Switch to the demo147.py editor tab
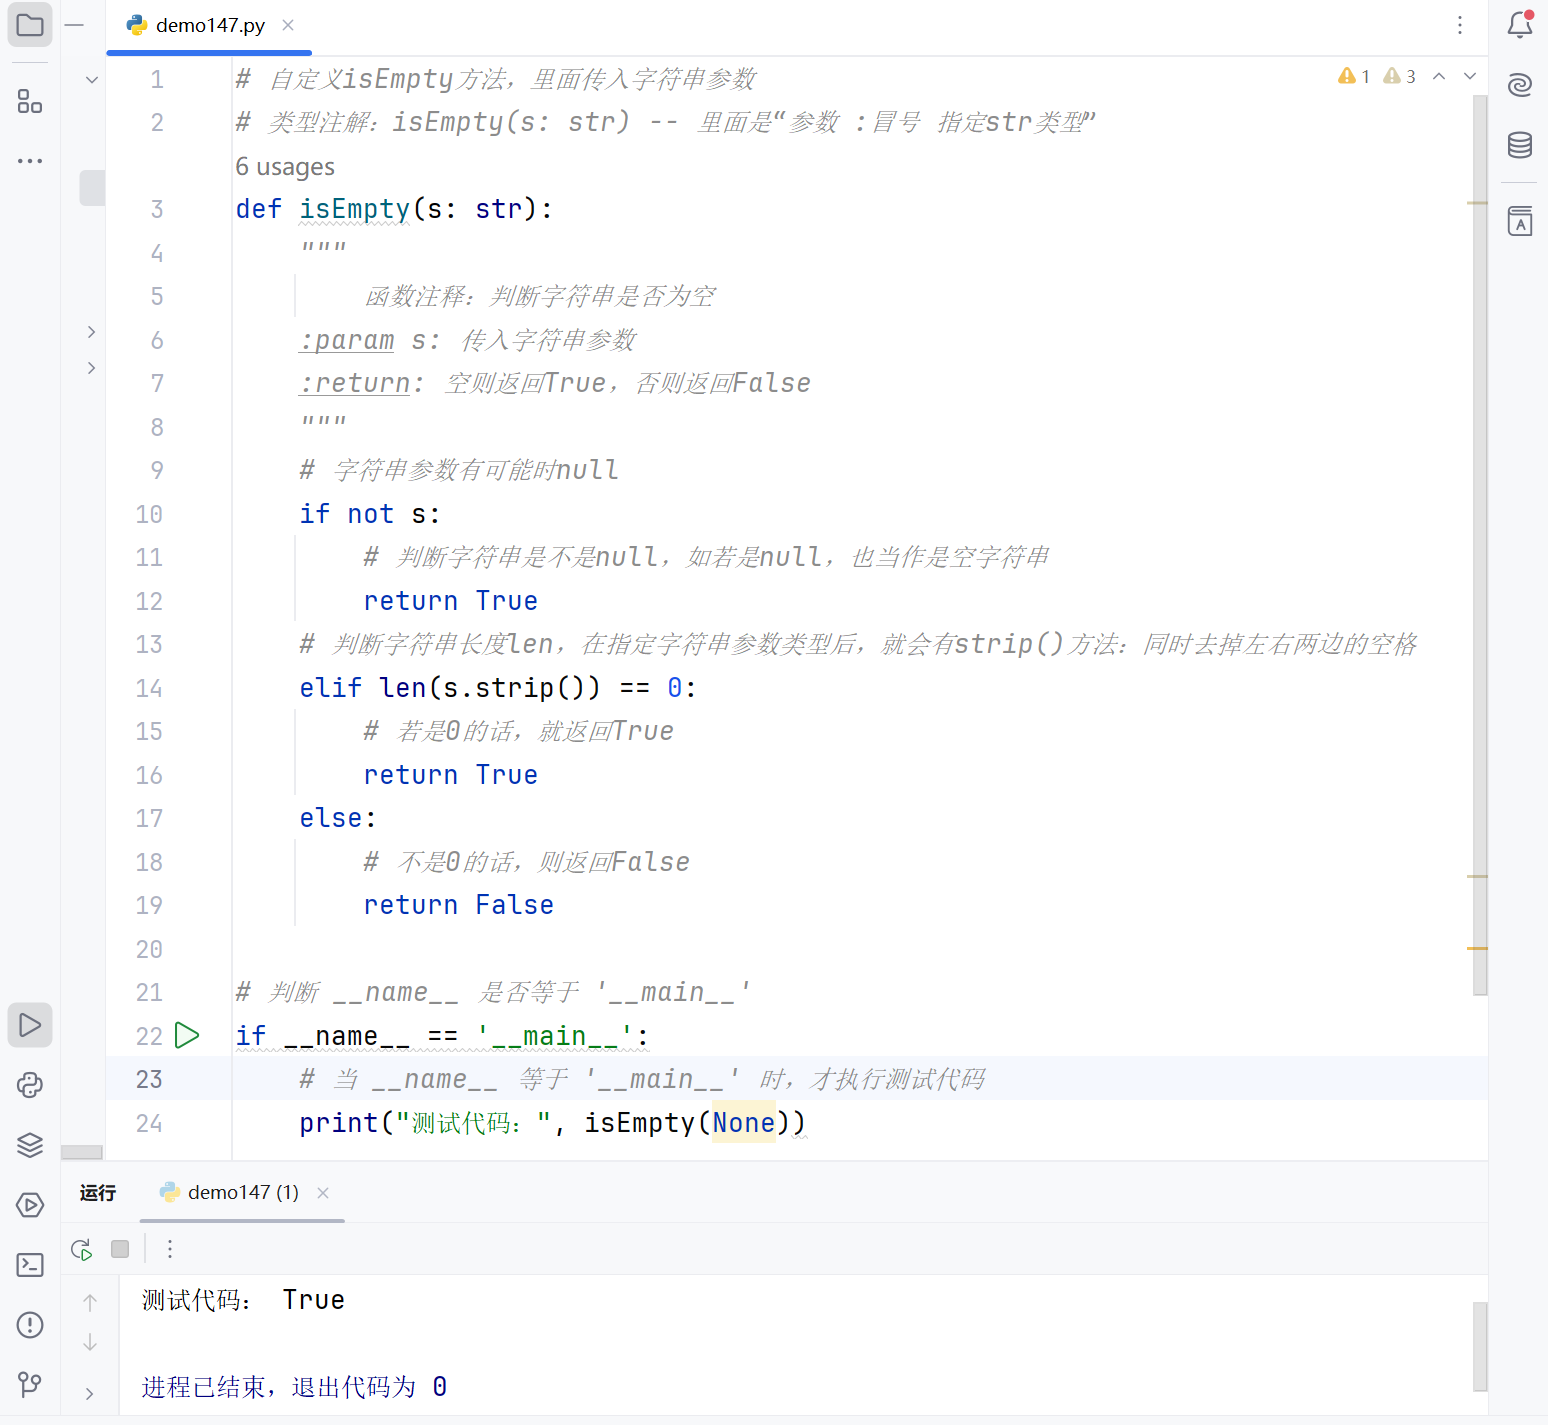 click(x=210, y=25)
